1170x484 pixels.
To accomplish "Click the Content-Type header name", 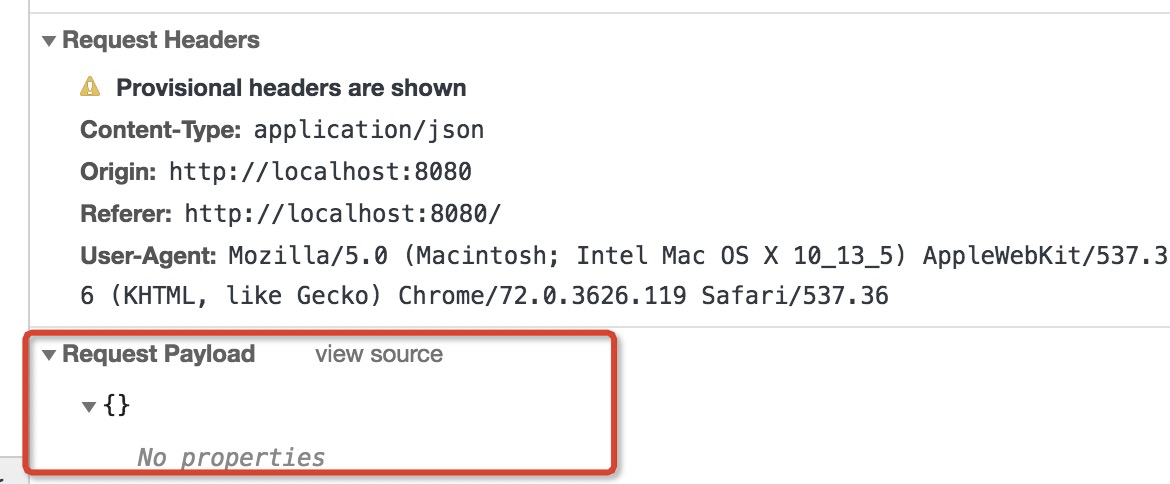I will pyautogui.click(x=160, y=131).
